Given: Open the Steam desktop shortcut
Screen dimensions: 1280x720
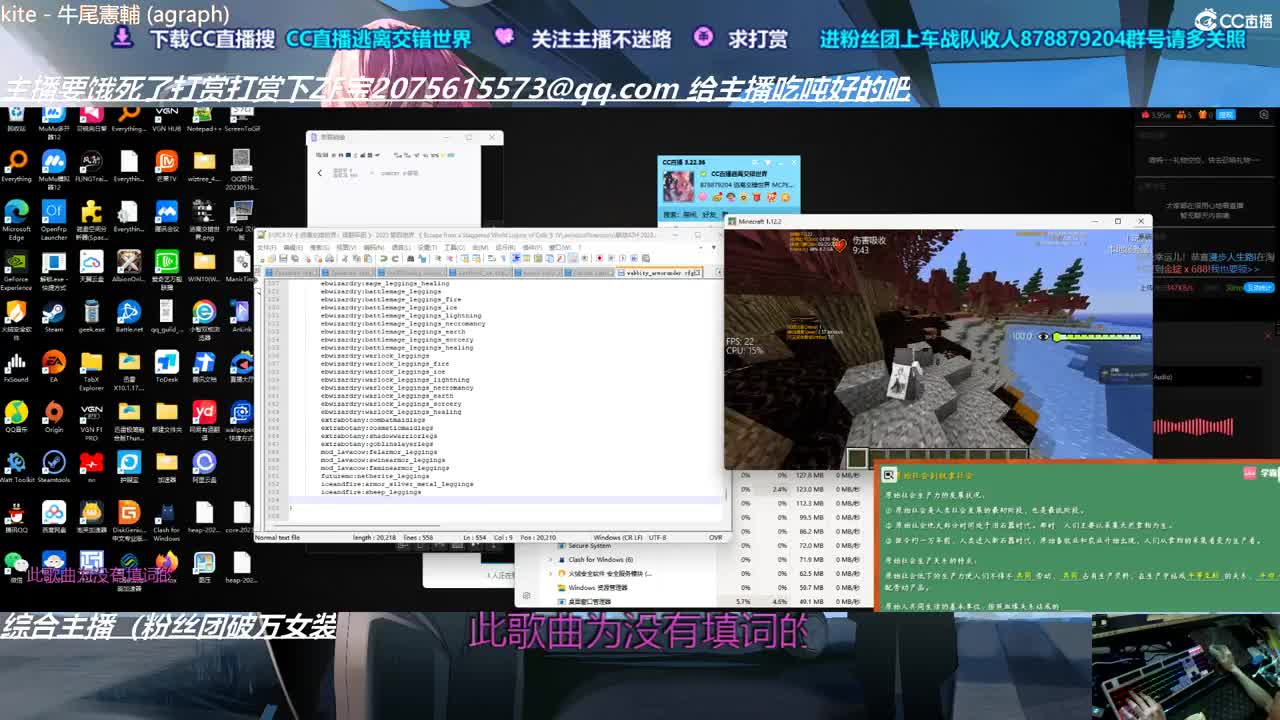Looking at the screenshot, I should pyautogui.click(x=53, y=316).
